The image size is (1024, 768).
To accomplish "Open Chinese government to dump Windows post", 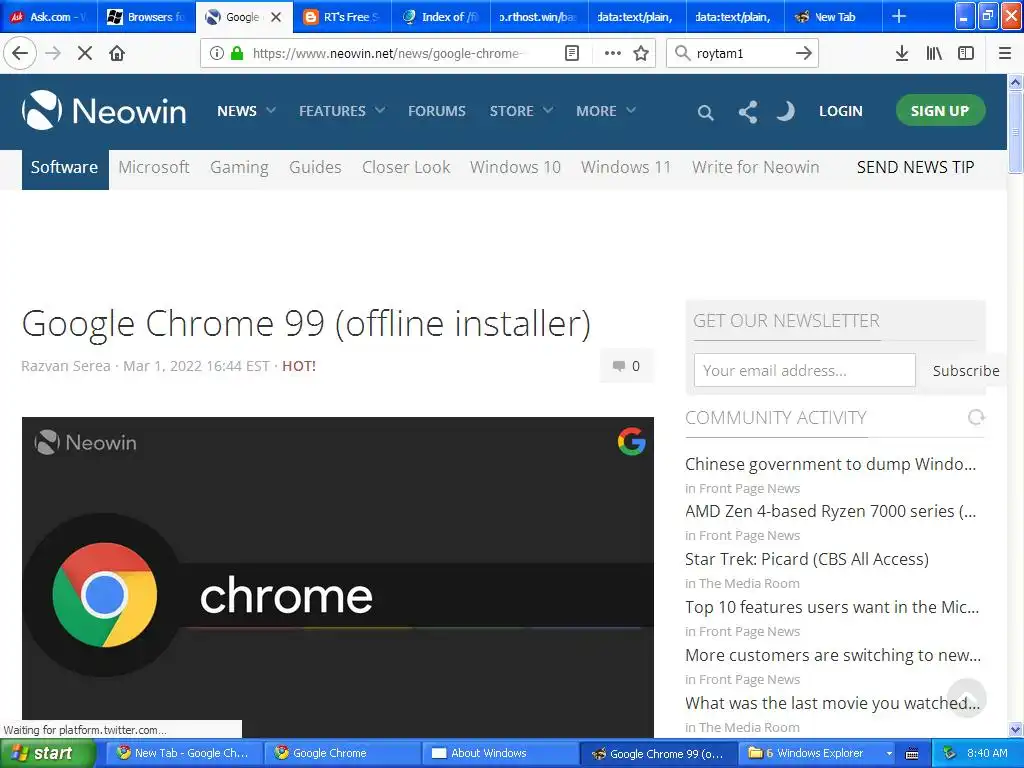I will point(831,464).
